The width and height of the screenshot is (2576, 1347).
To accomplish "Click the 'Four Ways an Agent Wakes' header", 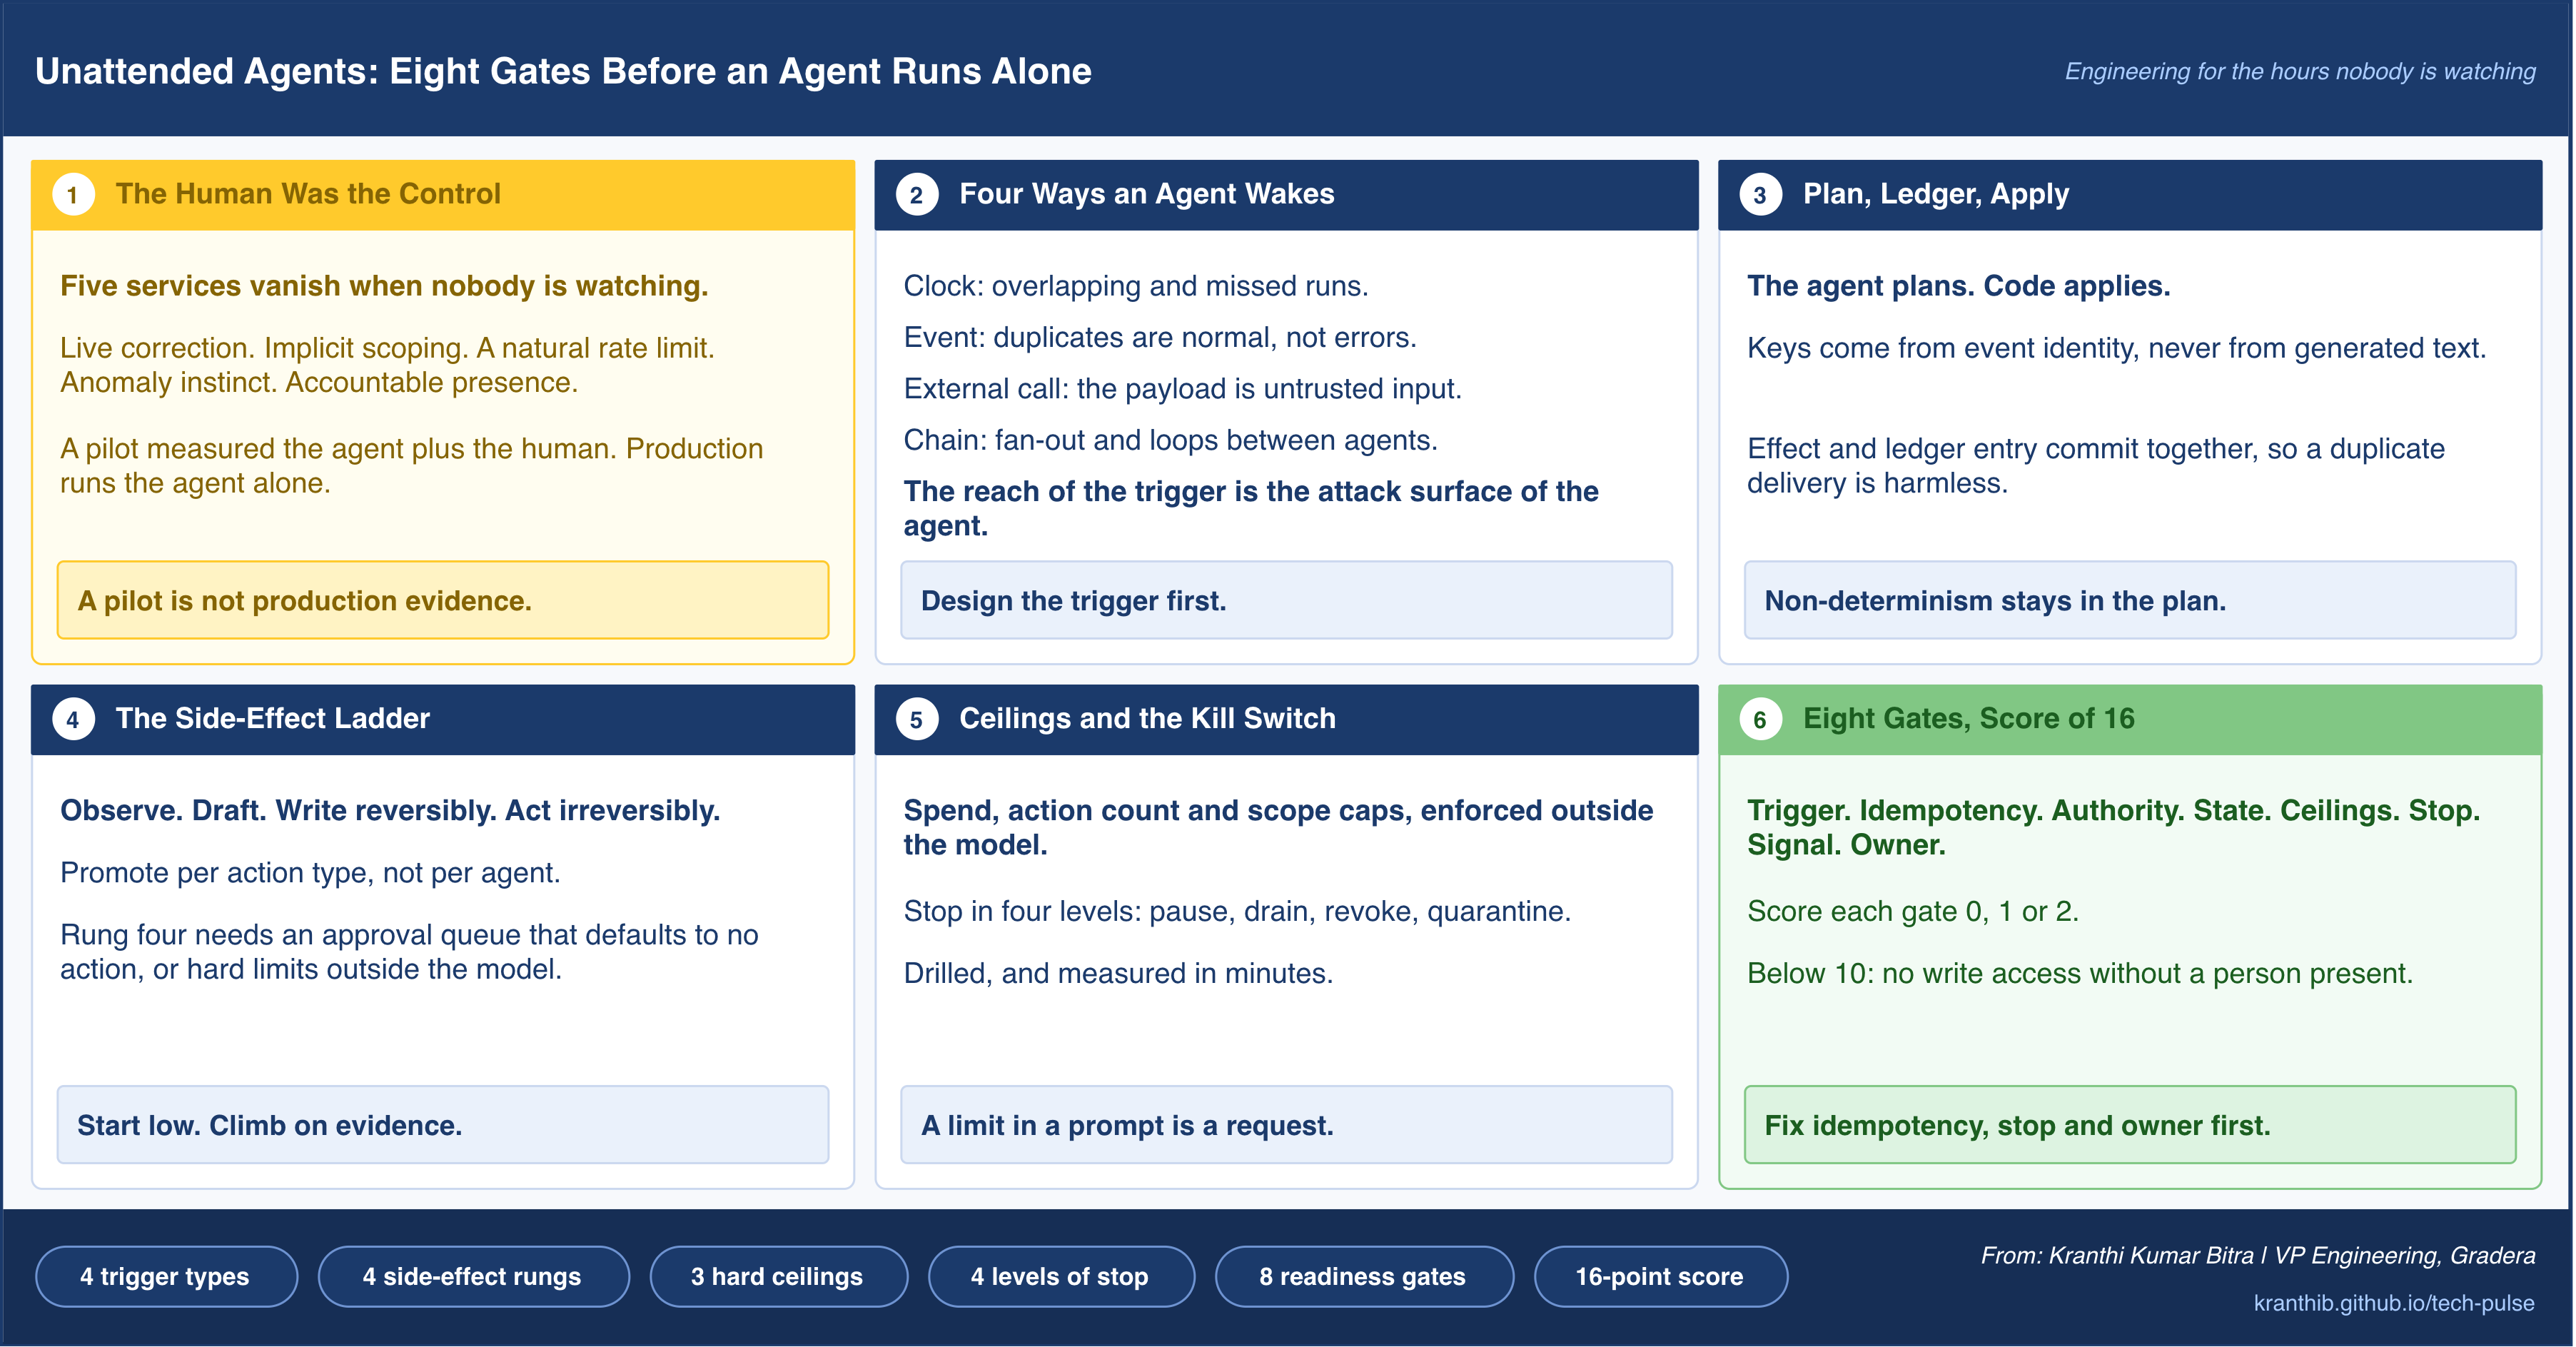I will pos(1286,195).
